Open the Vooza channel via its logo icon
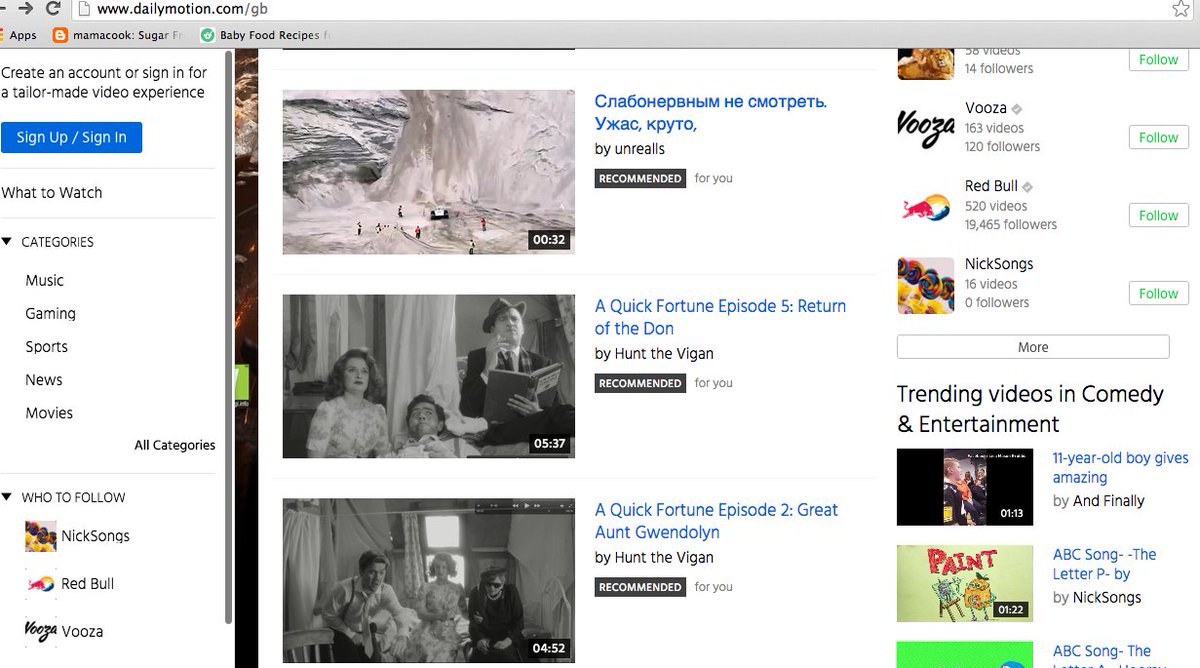This screenshot has width=1200, height=668. point(924,127)
